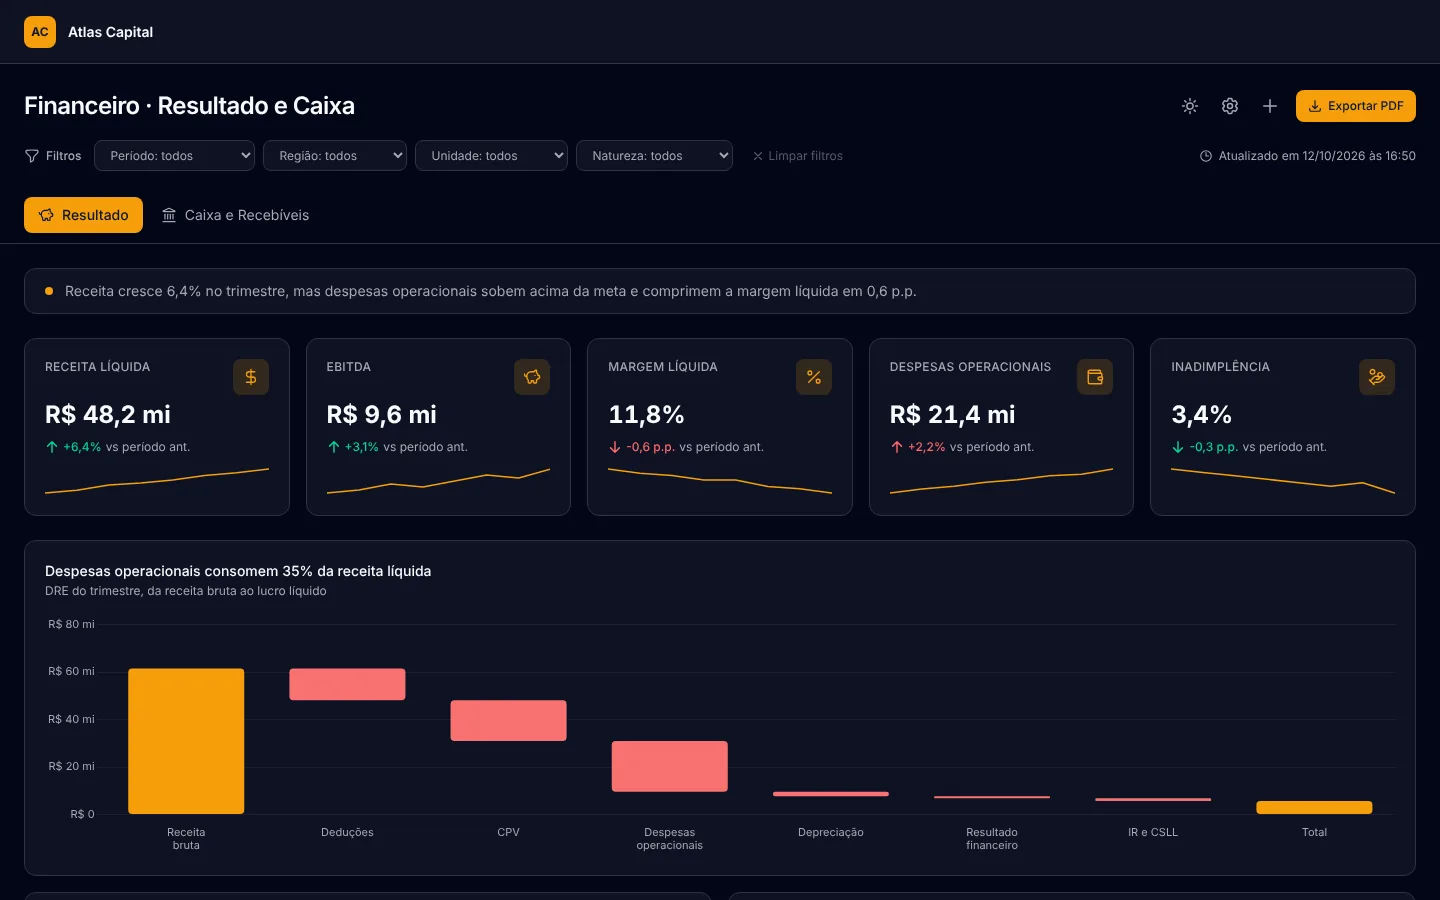Select the Total waterfall bar
Image resolution: width=1440 pixels, height=900 pixels.
click(1314, 807)
